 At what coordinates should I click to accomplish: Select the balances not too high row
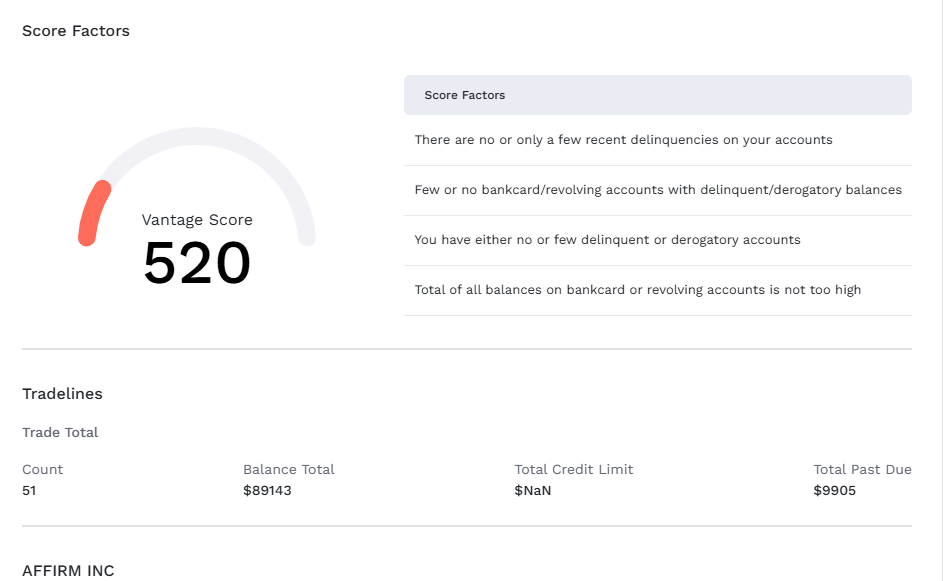(658, 290)
